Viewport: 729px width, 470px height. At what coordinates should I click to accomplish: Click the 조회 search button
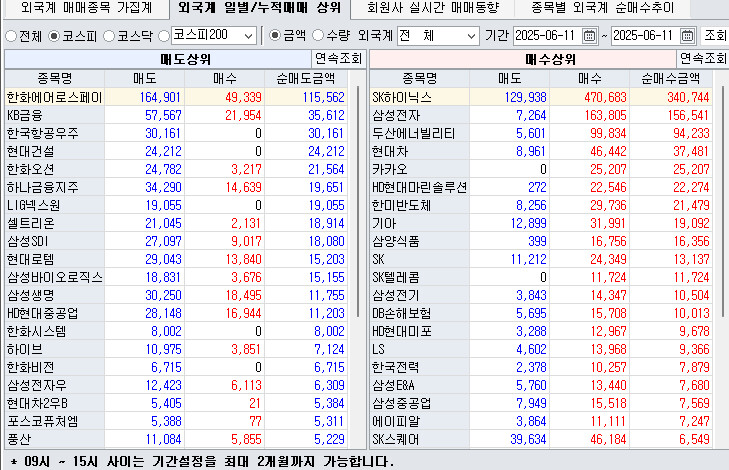click(715, 36)
